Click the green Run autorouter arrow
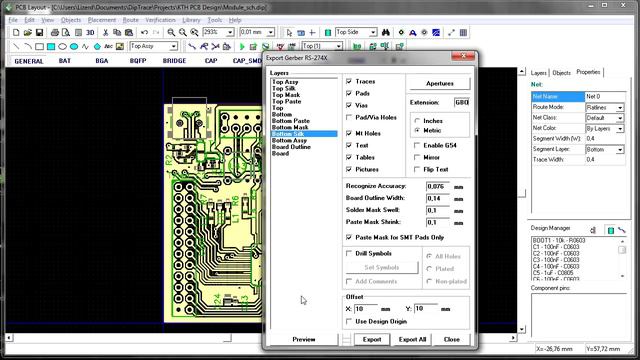 (x=242, y=47)
